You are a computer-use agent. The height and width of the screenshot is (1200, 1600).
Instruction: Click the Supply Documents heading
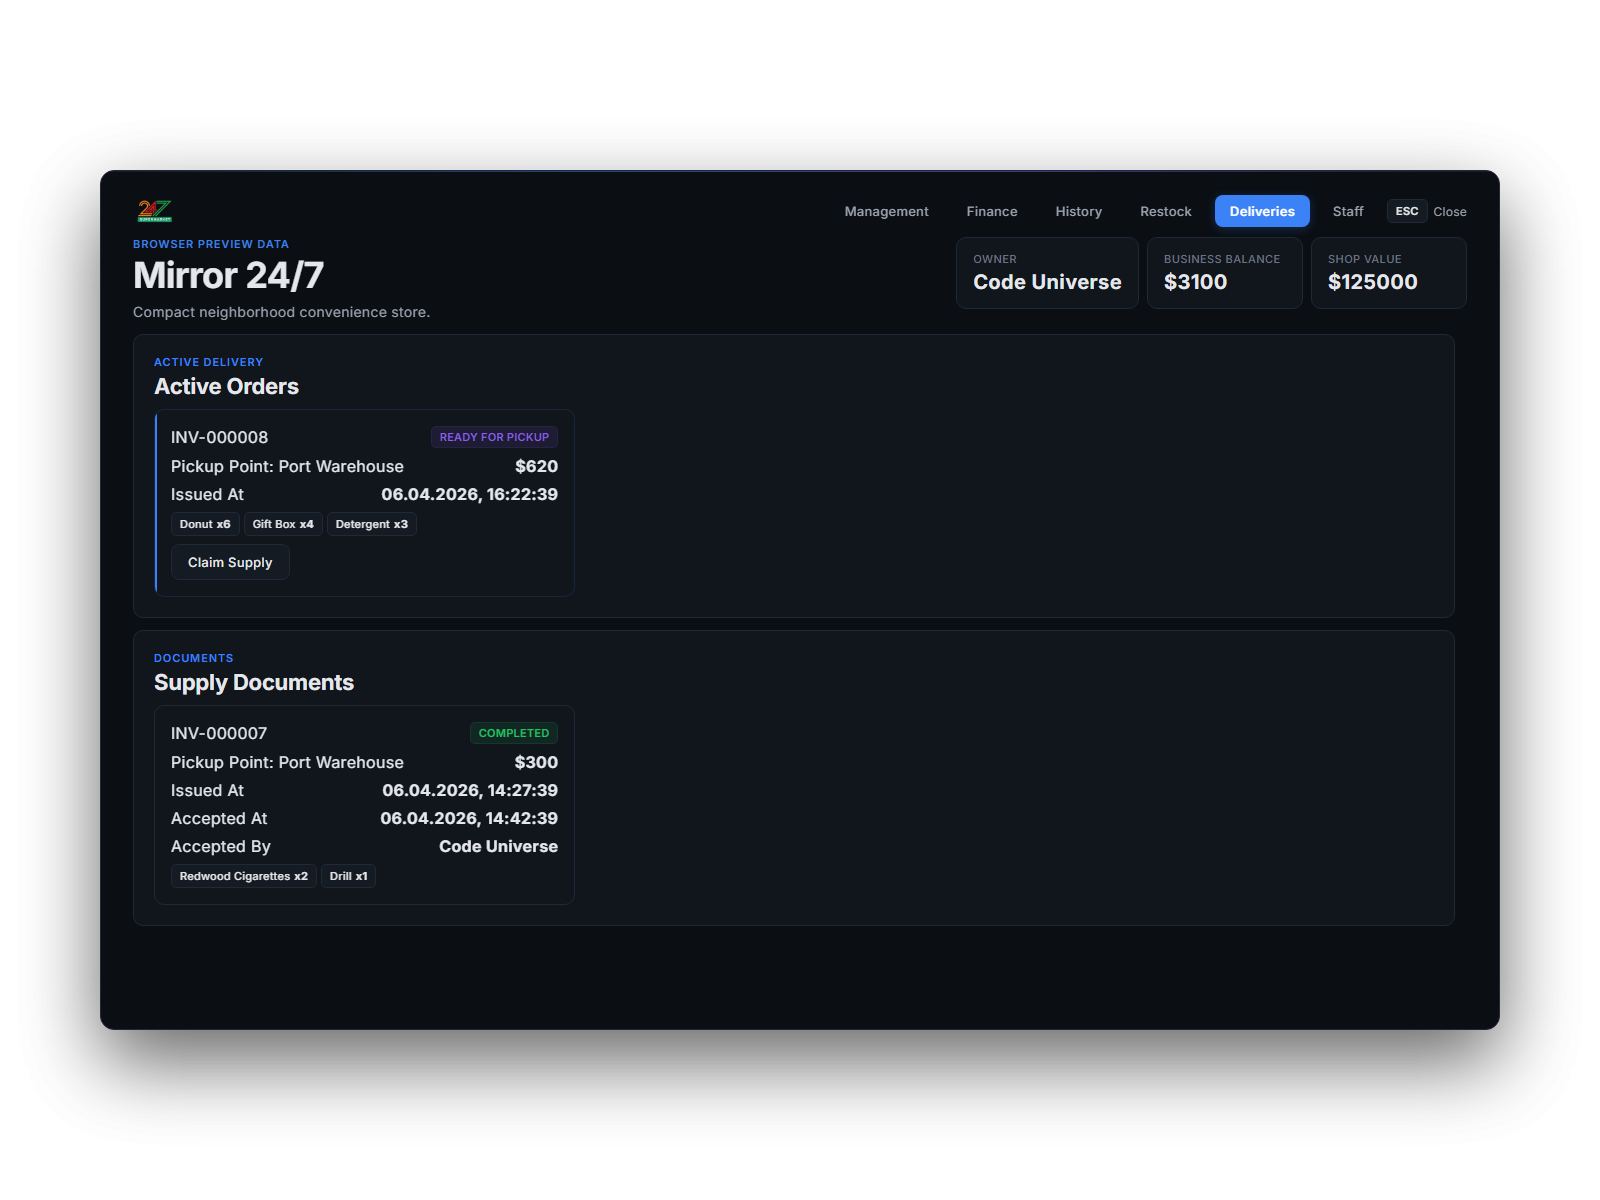click(x=254, y=682)
